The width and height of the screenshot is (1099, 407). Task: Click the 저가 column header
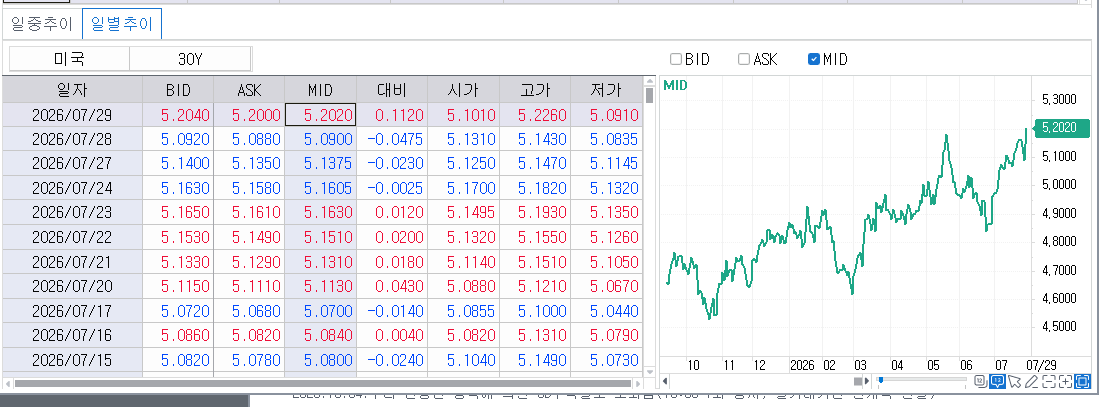click(x=606, y=90)
